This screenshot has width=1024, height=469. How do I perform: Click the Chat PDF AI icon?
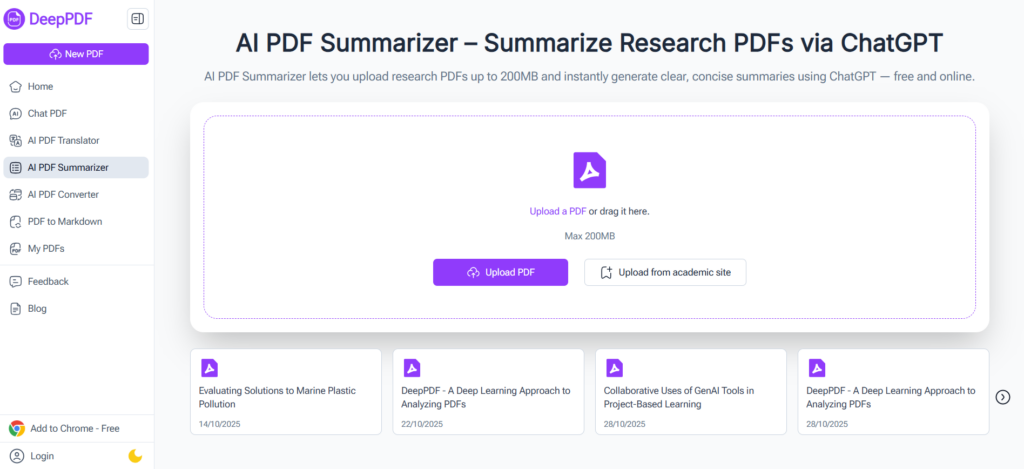[16, 114]
